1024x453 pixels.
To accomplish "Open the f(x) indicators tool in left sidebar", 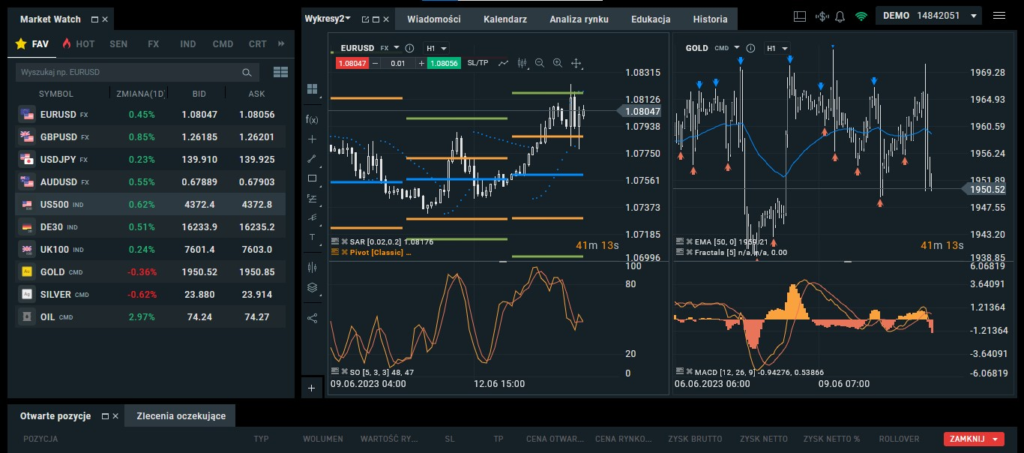I will [311, 119].
